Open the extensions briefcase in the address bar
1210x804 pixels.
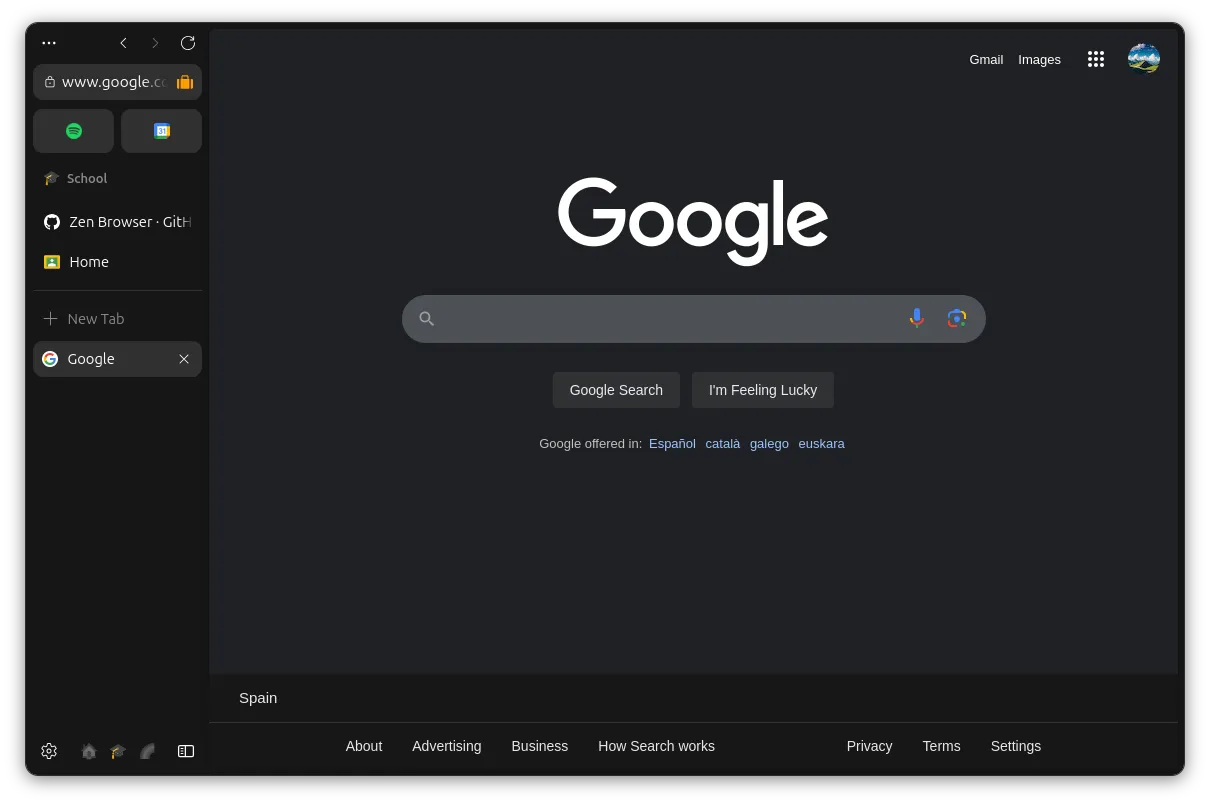[185, 82]
